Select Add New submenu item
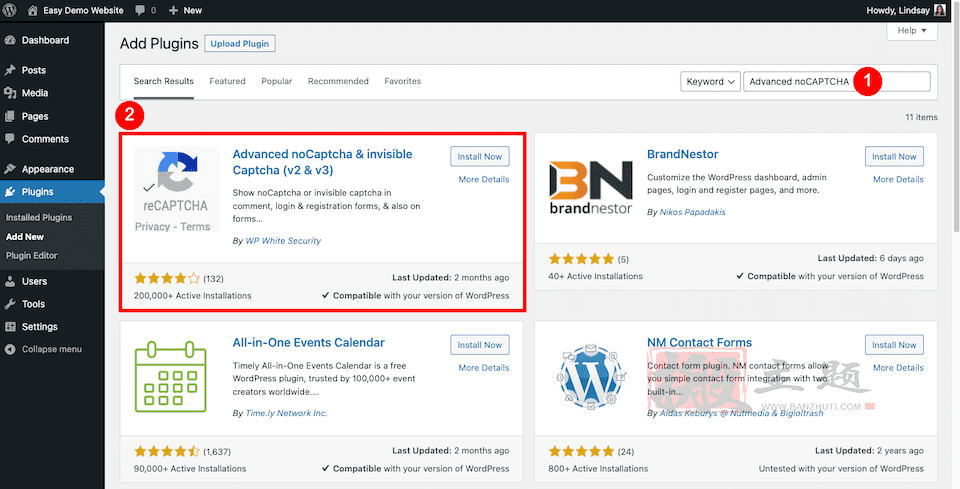The width and height of the screenshot is (960, 489). click(25, 237)
